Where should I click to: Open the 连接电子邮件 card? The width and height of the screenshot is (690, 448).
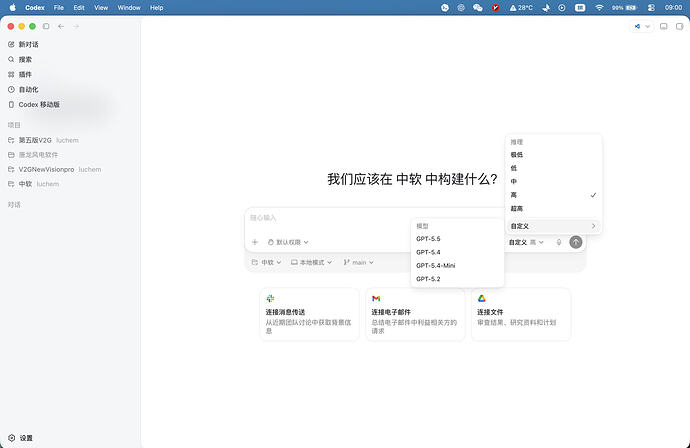(415, 314)
